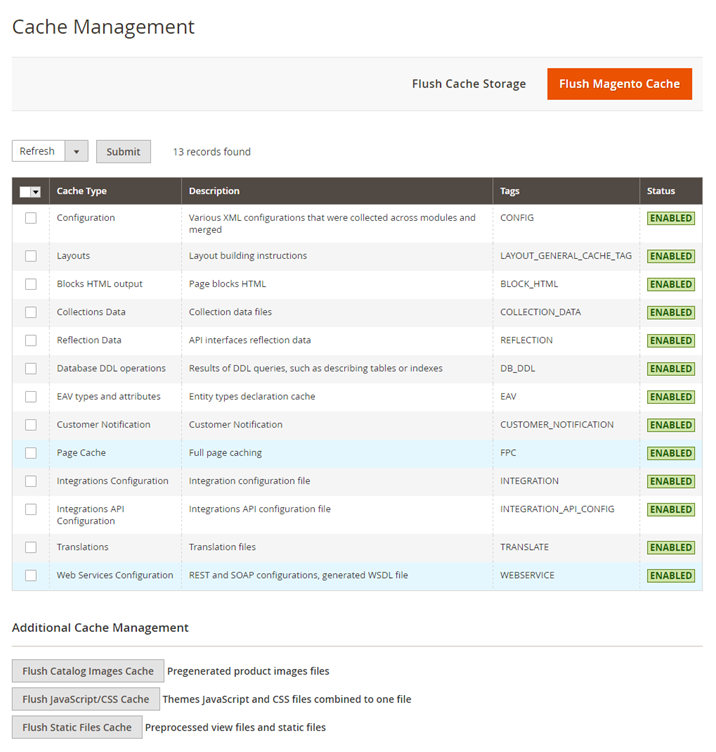
Task: Click the Cache Type column header
Action: tap(82, 191)
